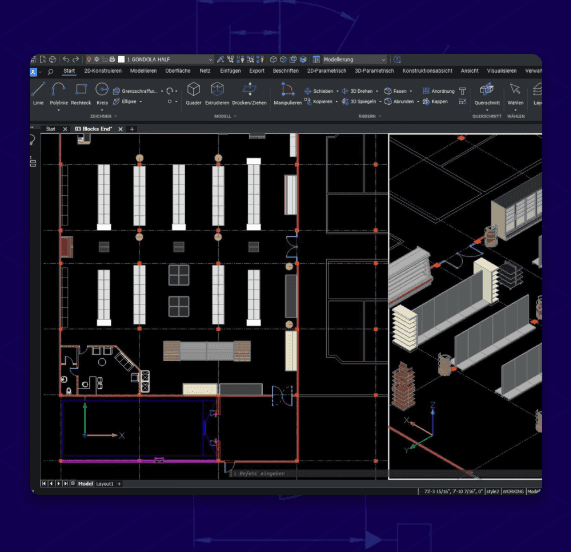Click the Ellipse tool
The image size is (571, 552).
point(125,102)
